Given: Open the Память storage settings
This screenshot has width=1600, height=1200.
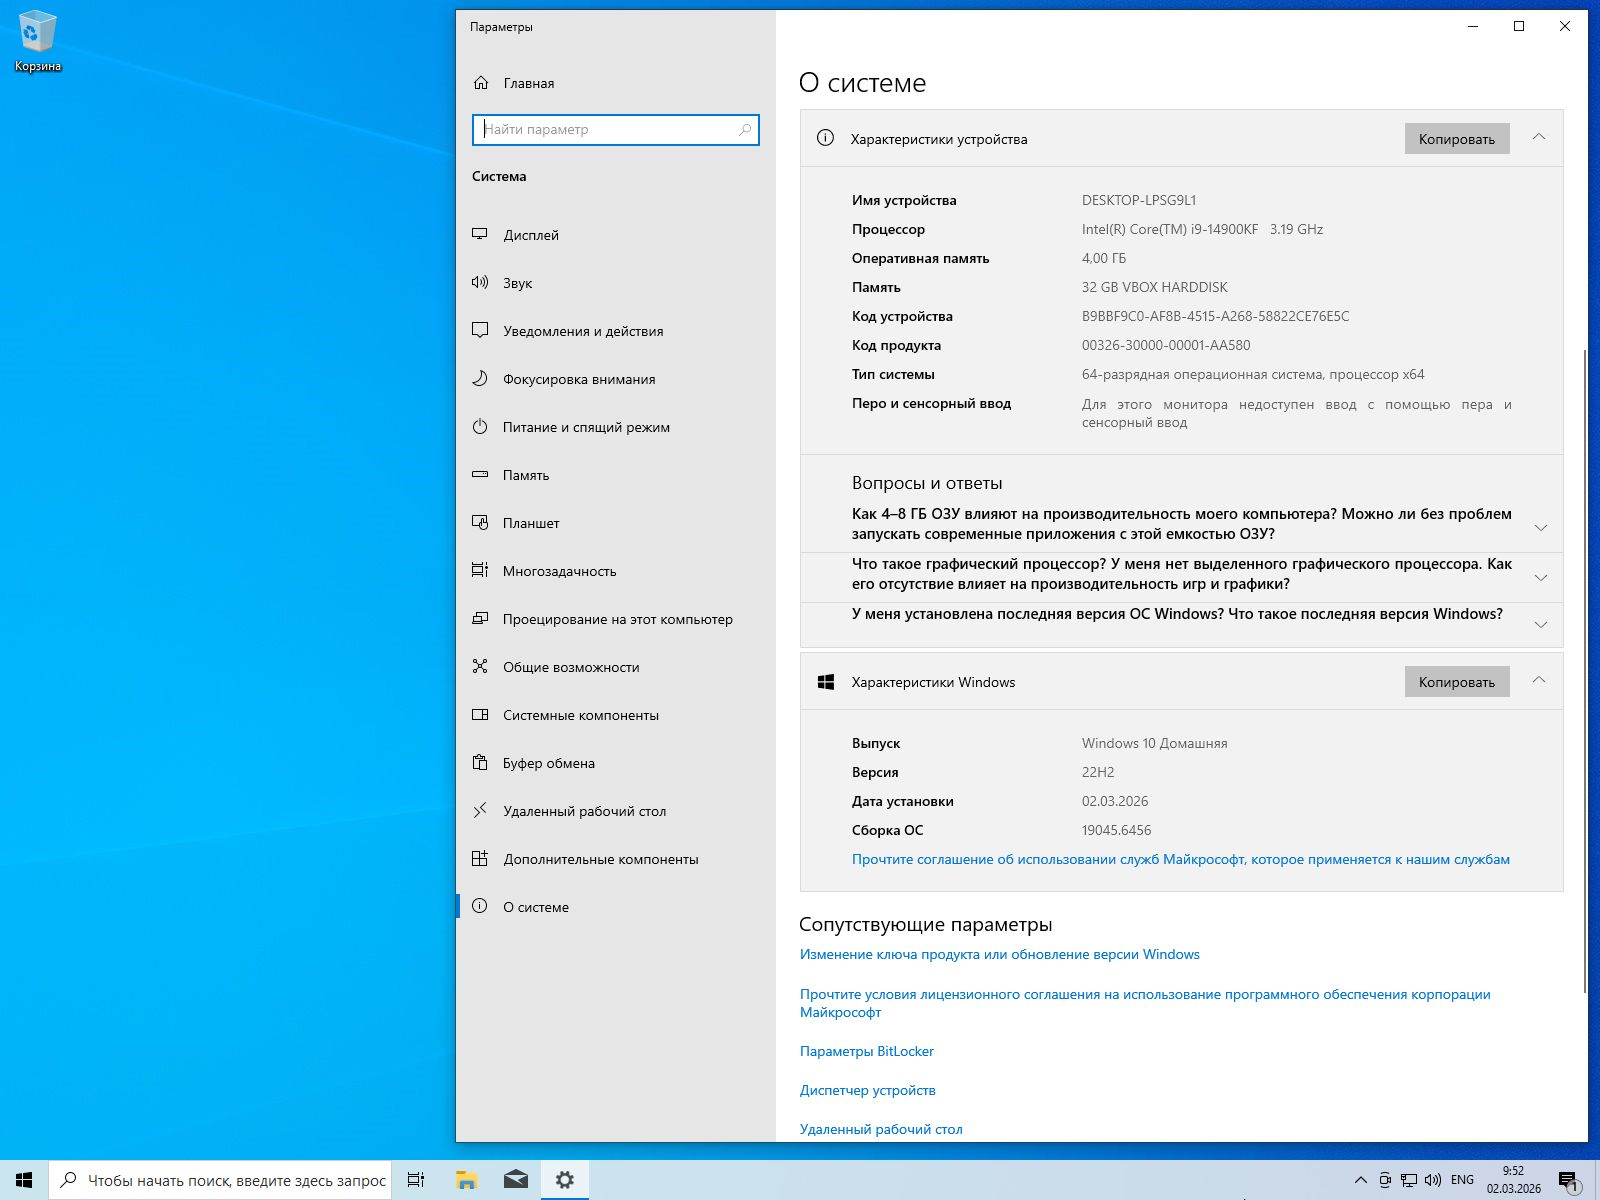Looking at the screenshot, I should (x=526, y=475).
